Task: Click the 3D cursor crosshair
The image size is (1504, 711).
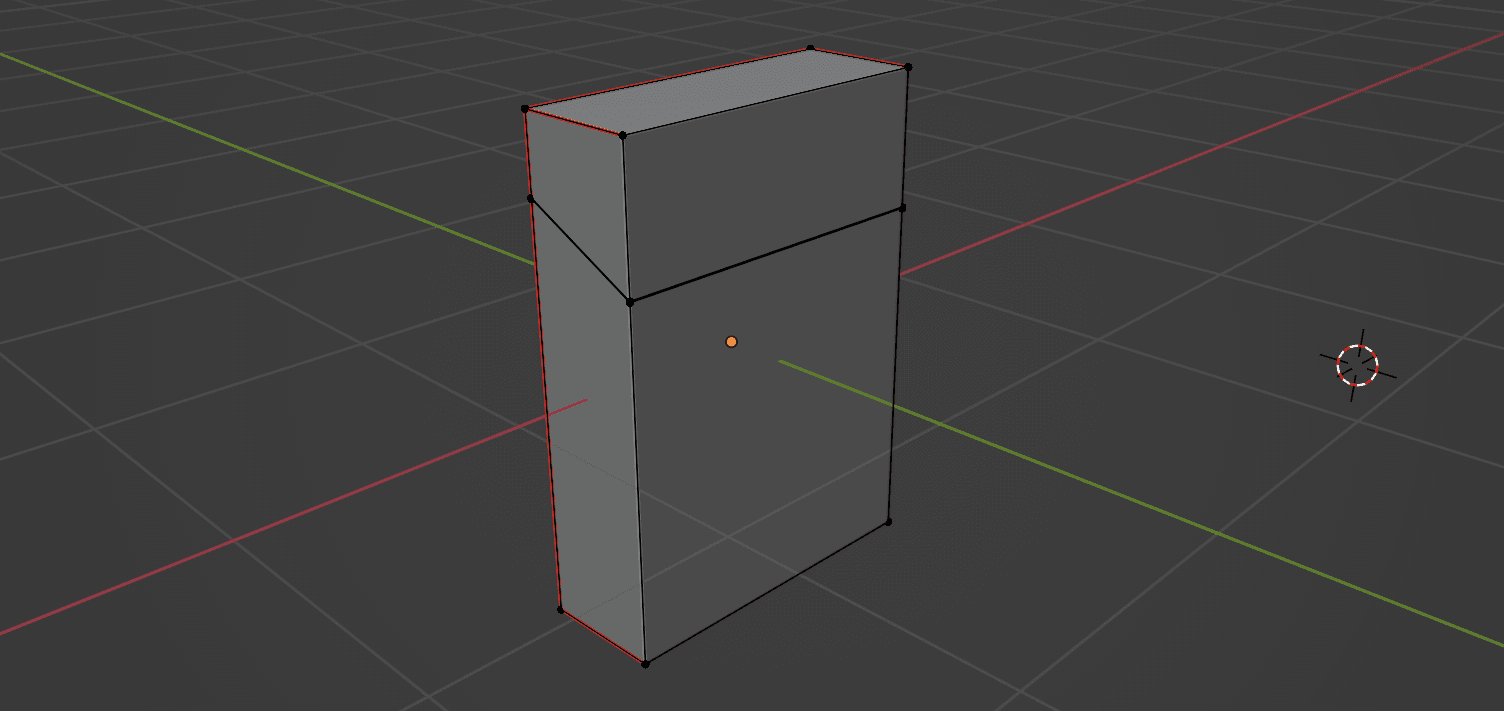Action: tap(1357, 365)
